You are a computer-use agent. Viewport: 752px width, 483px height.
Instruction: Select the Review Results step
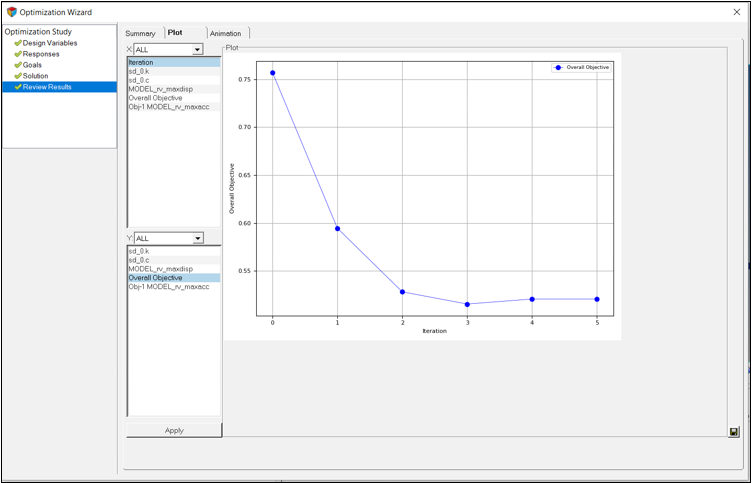click(x=47, y=87)
